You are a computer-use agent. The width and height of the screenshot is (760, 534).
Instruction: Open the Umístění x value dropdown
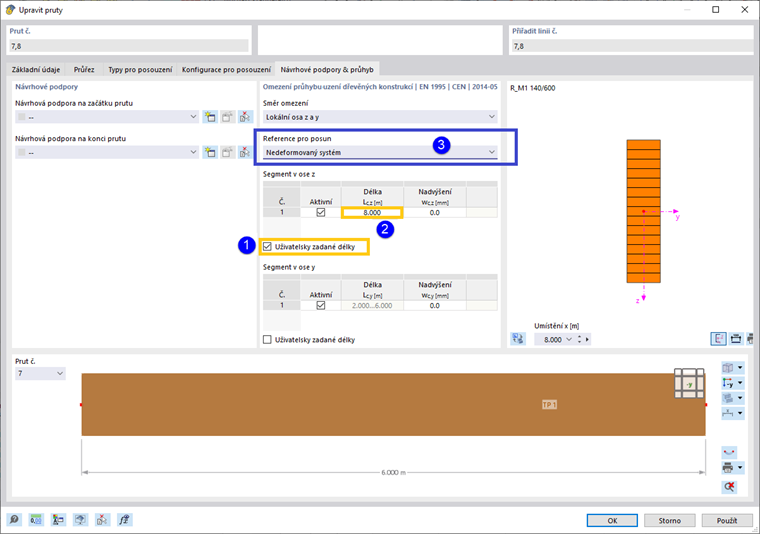click(569, 339)
